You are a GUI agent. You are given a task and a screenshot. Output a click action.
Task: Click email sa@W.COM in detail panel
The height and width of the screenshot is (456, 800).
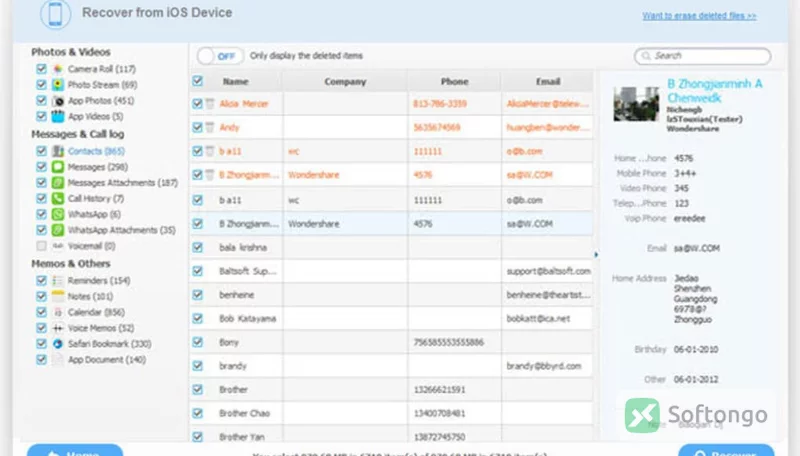696,248
